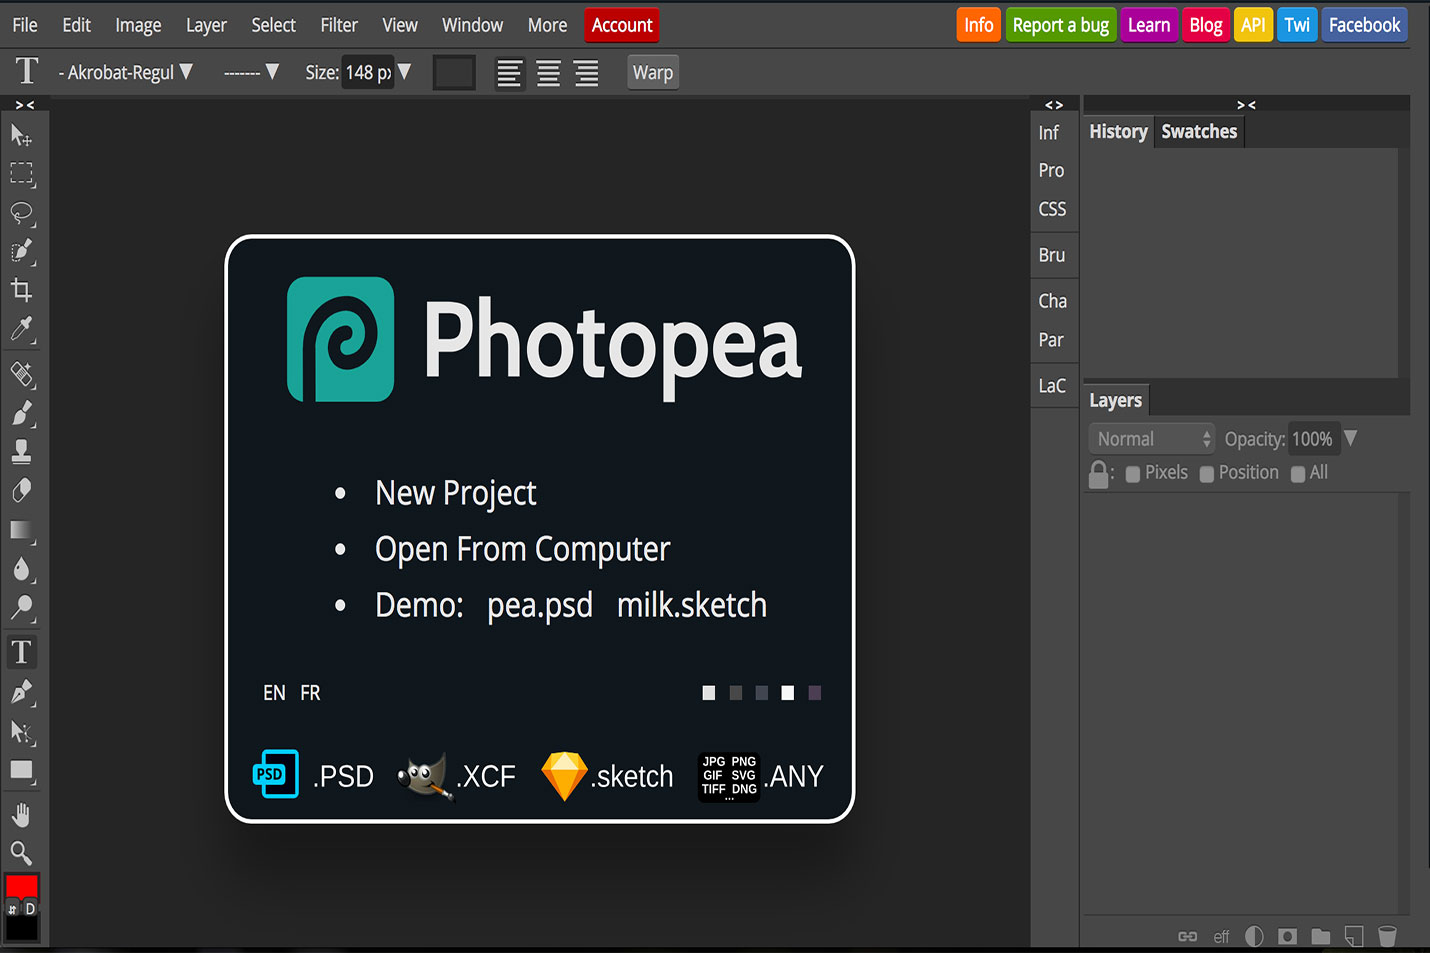
Task: Delete layer trash icon
Action: point(1387,936)
